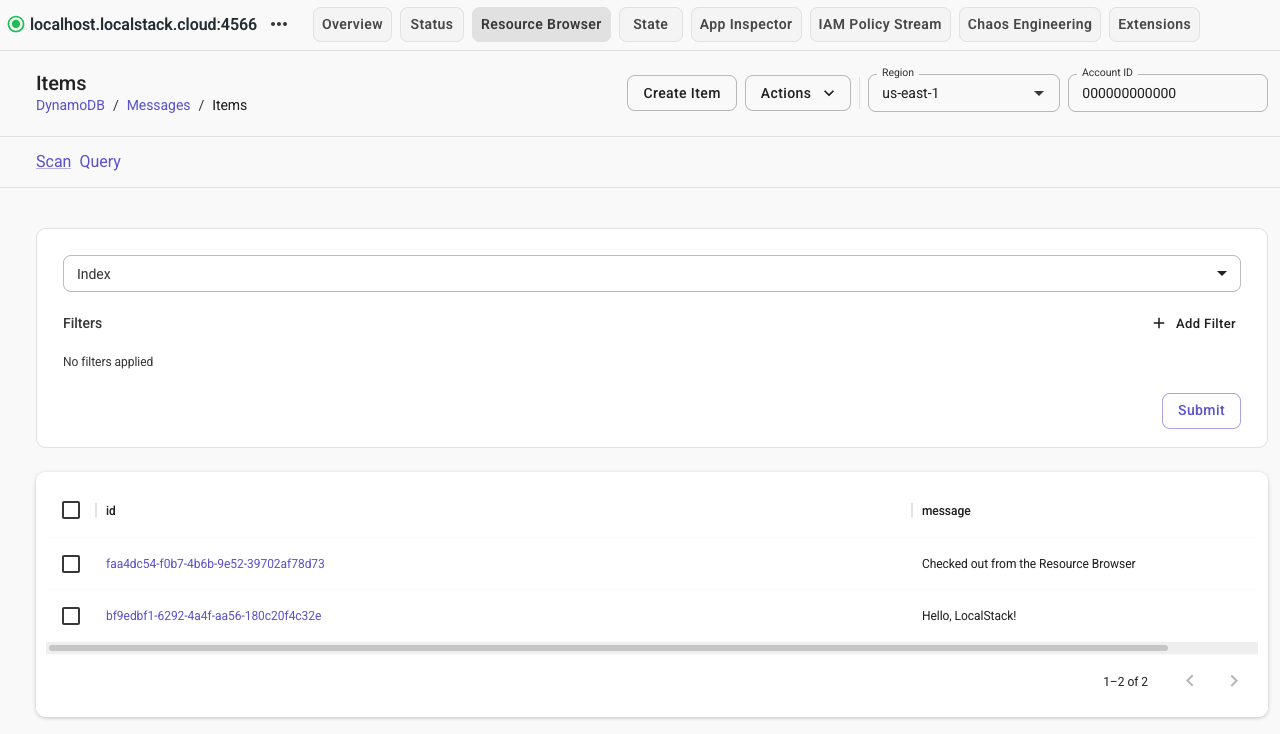Open item faa4dc54-f0b7-4b6b-9e52-39702af78d73
The width and height of the screenshot is (1280, 734).
(x=215, y=564)
